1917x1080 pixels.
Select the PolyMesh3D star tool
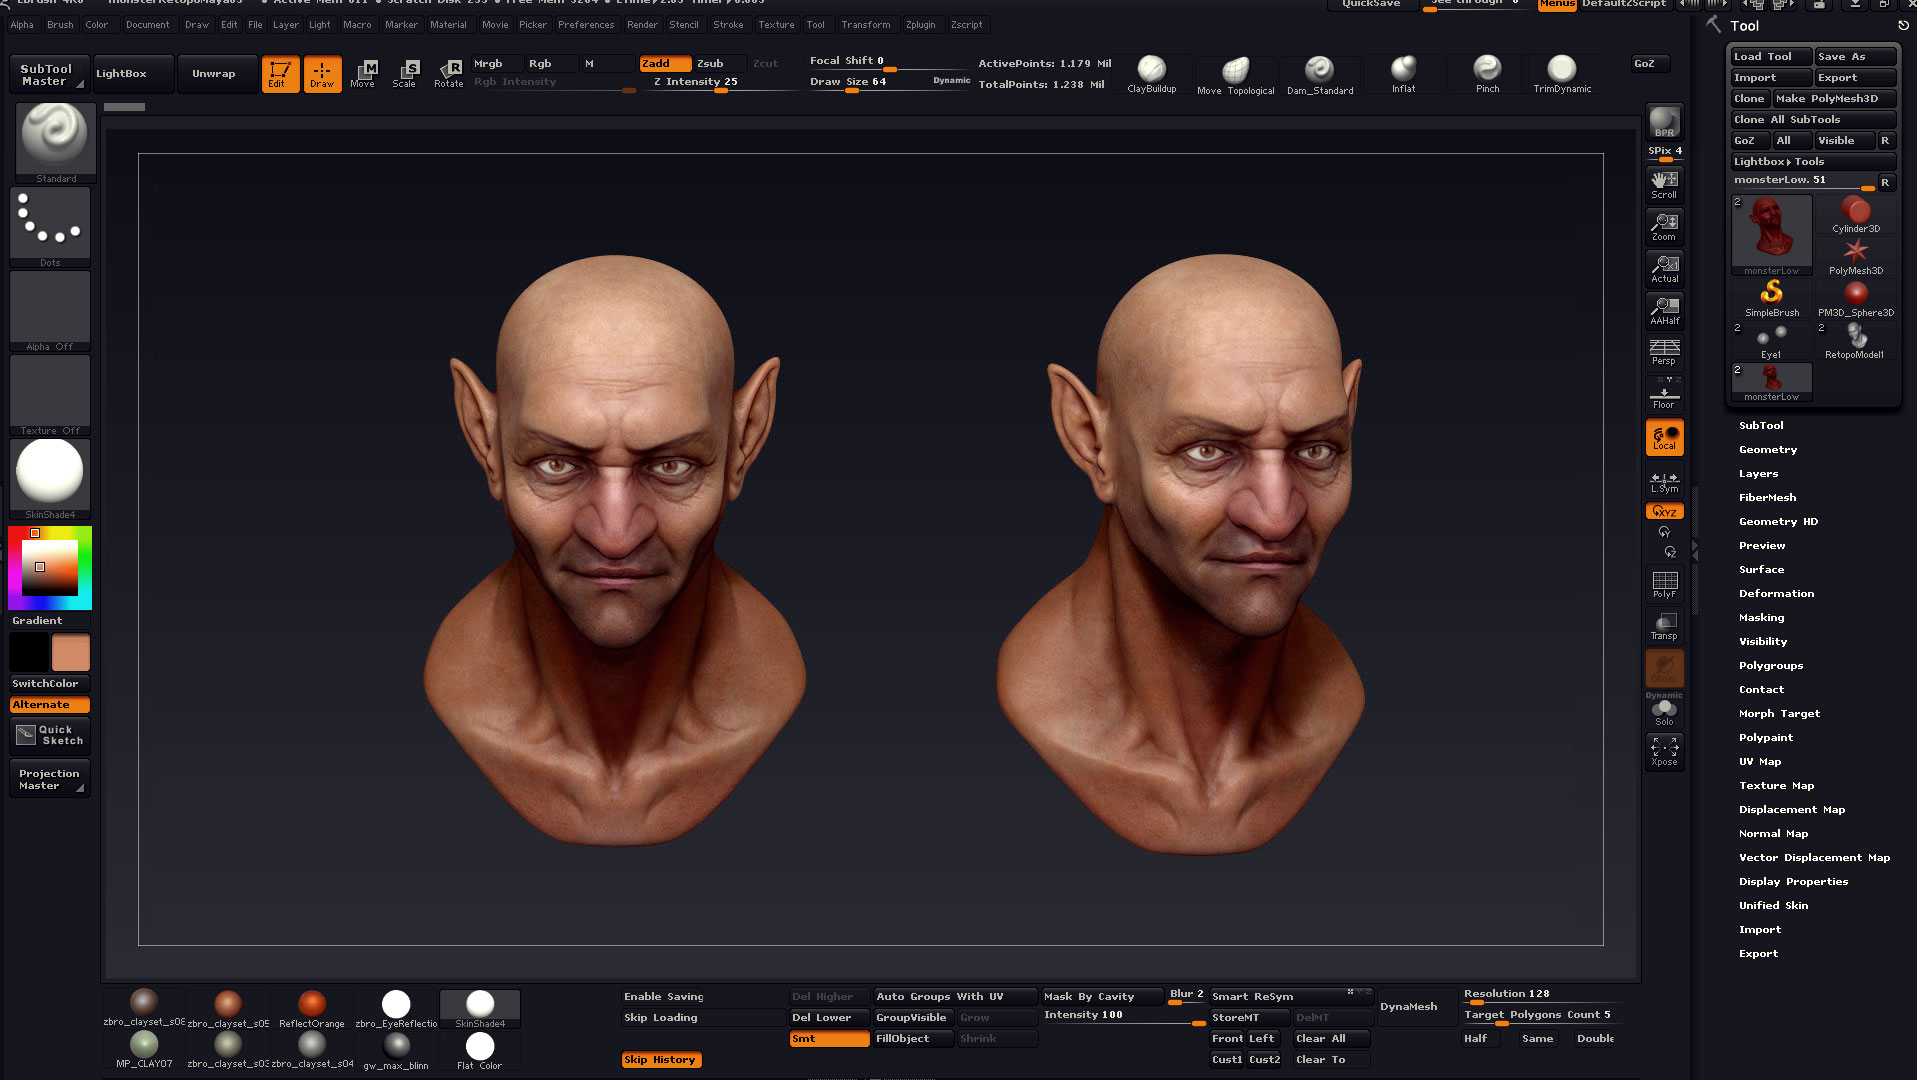pyautogui.click(x=1856, y=257)
